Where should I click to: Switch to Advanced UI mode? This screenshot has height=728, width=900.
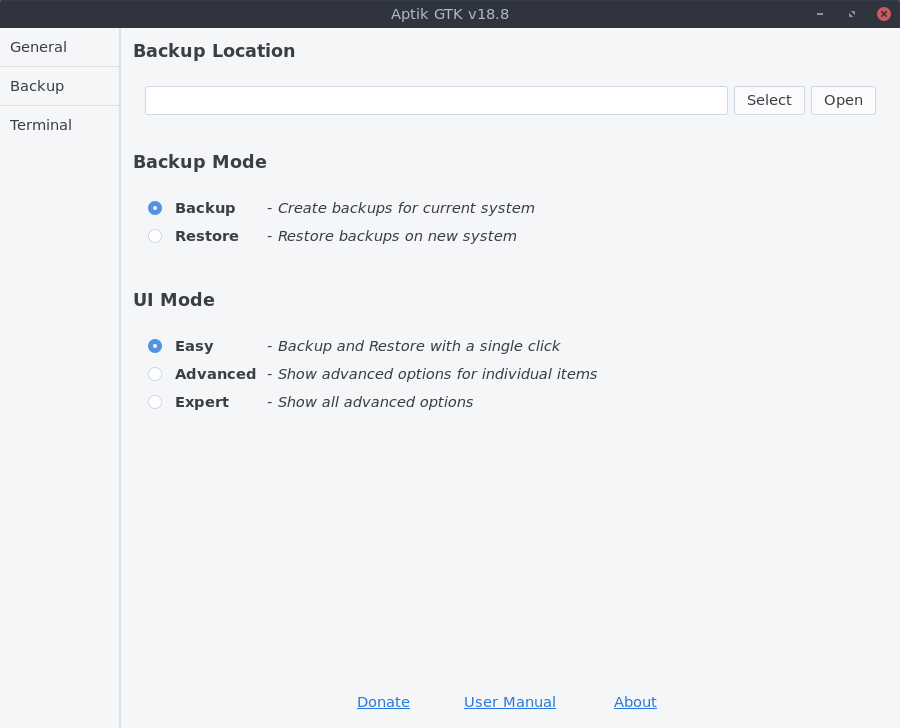pyautogui.click(x=155, y=374)
